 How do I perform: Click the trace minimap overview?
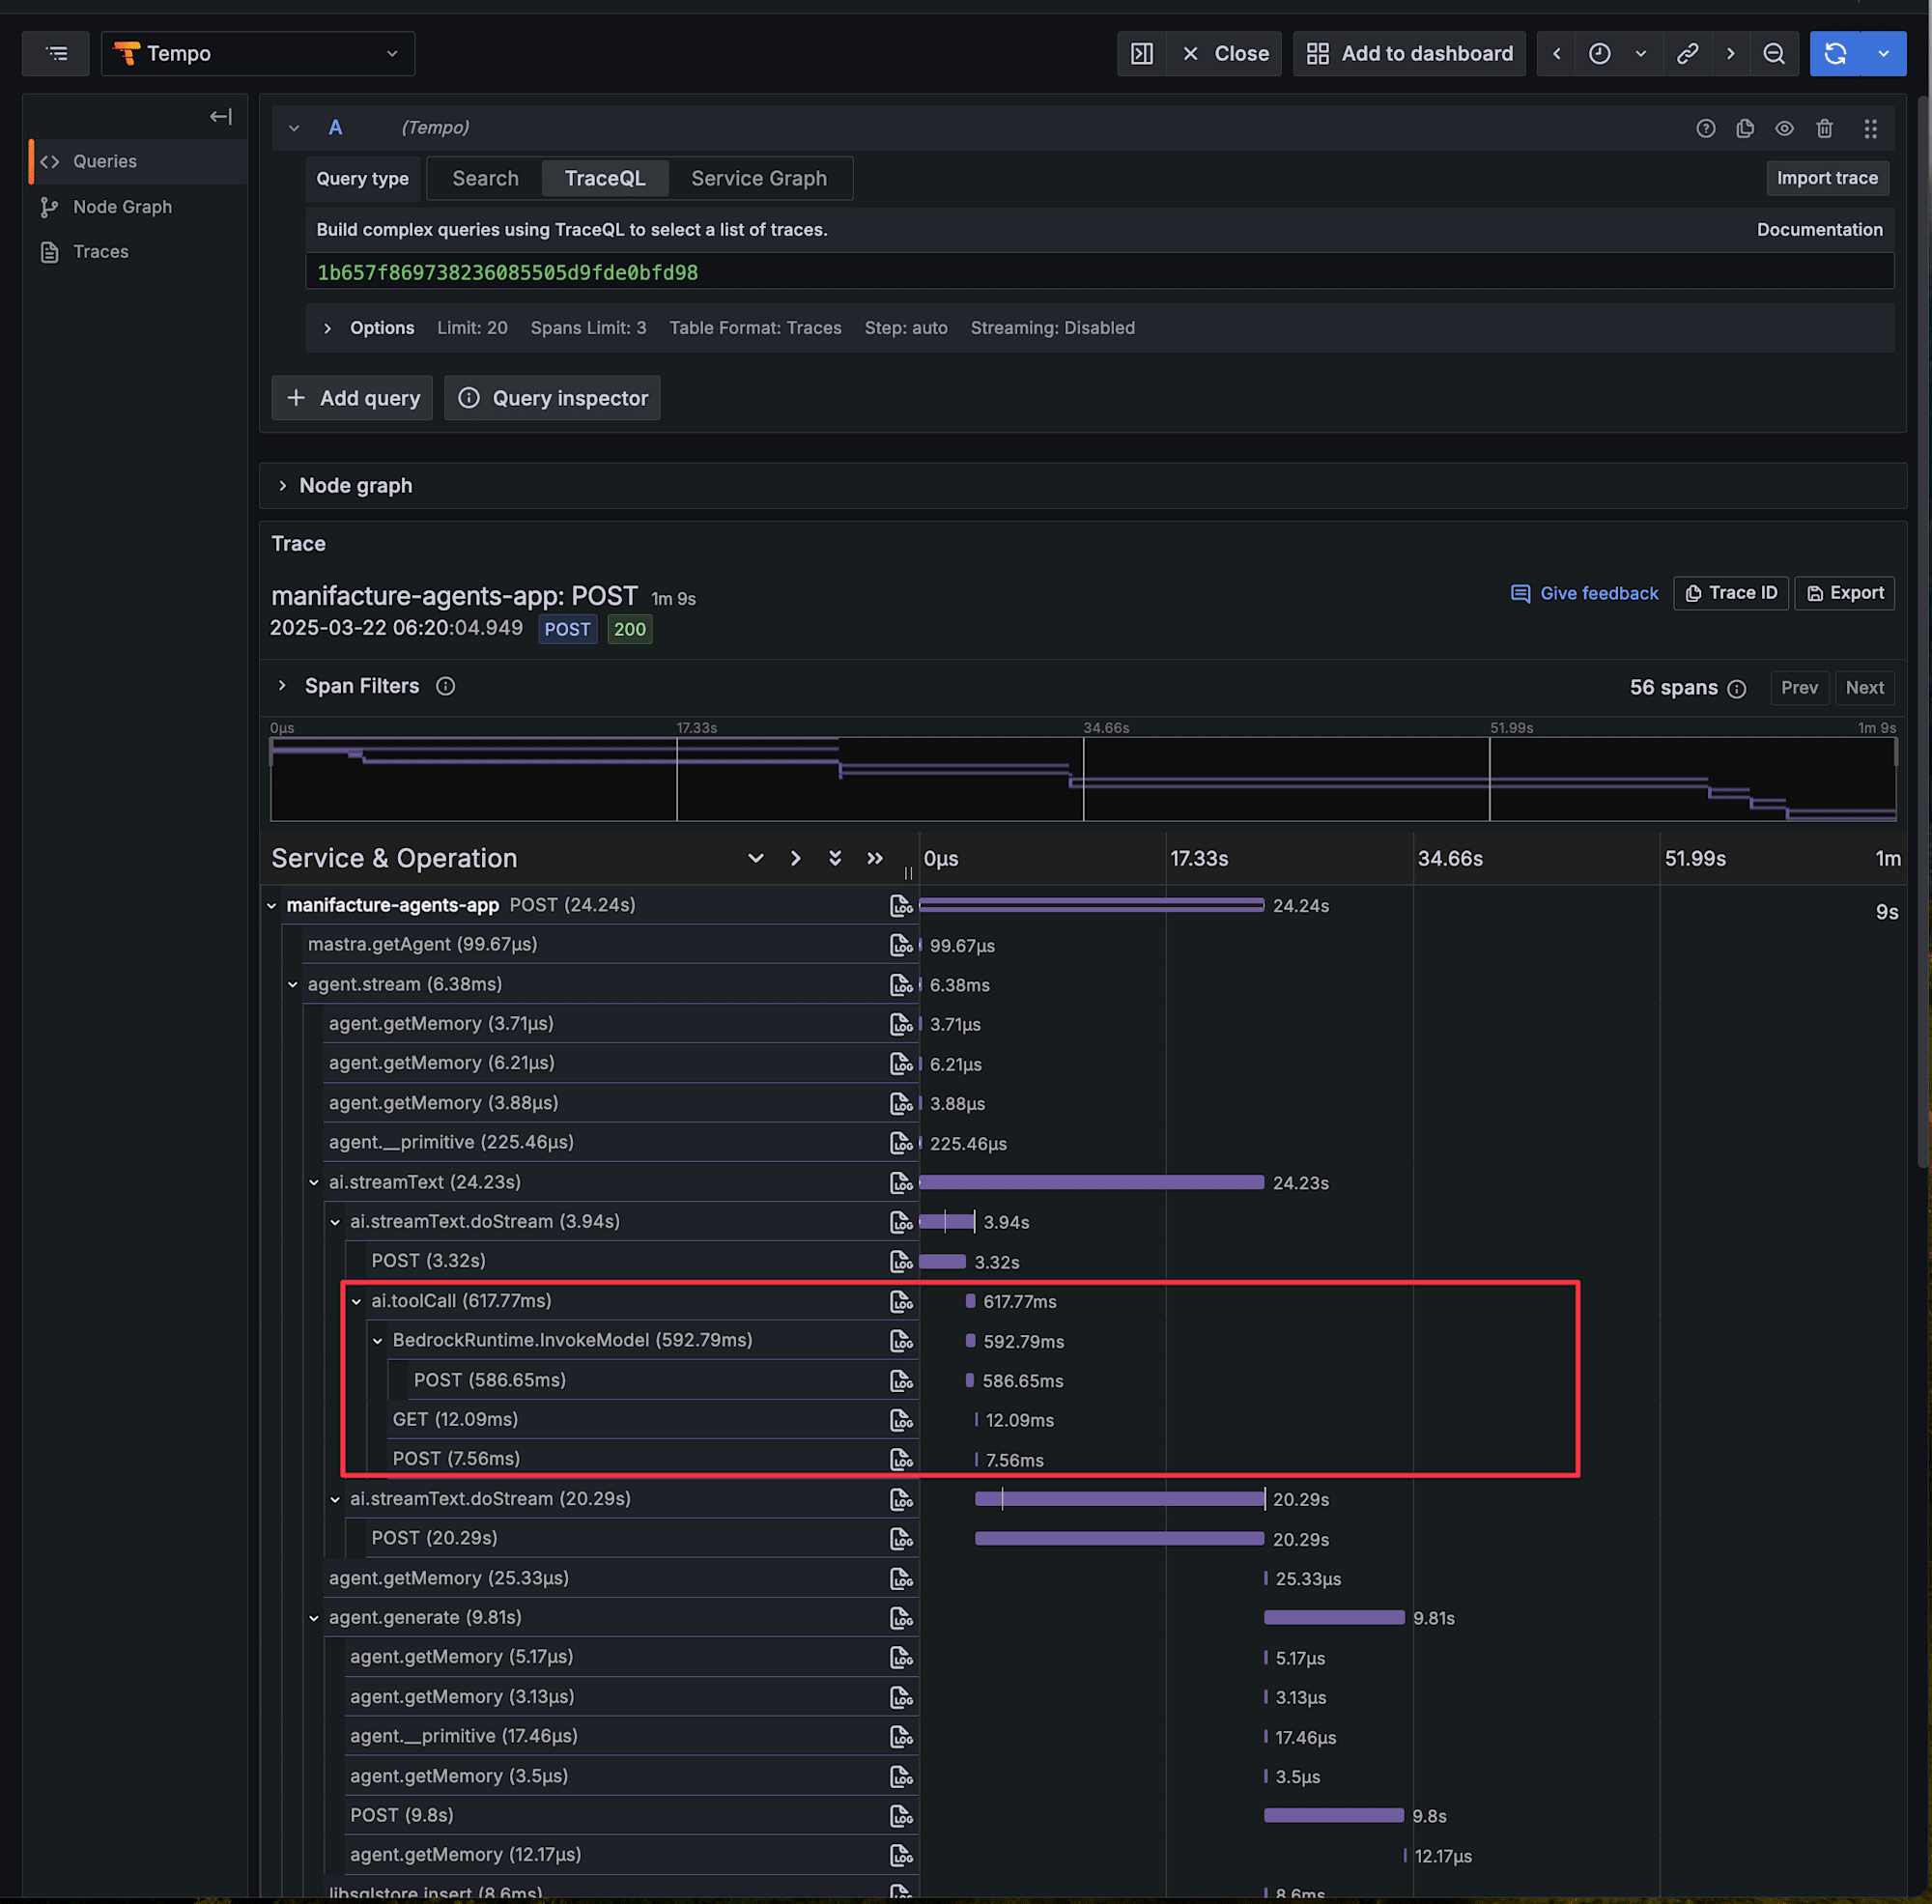[x=1083, y=779]
